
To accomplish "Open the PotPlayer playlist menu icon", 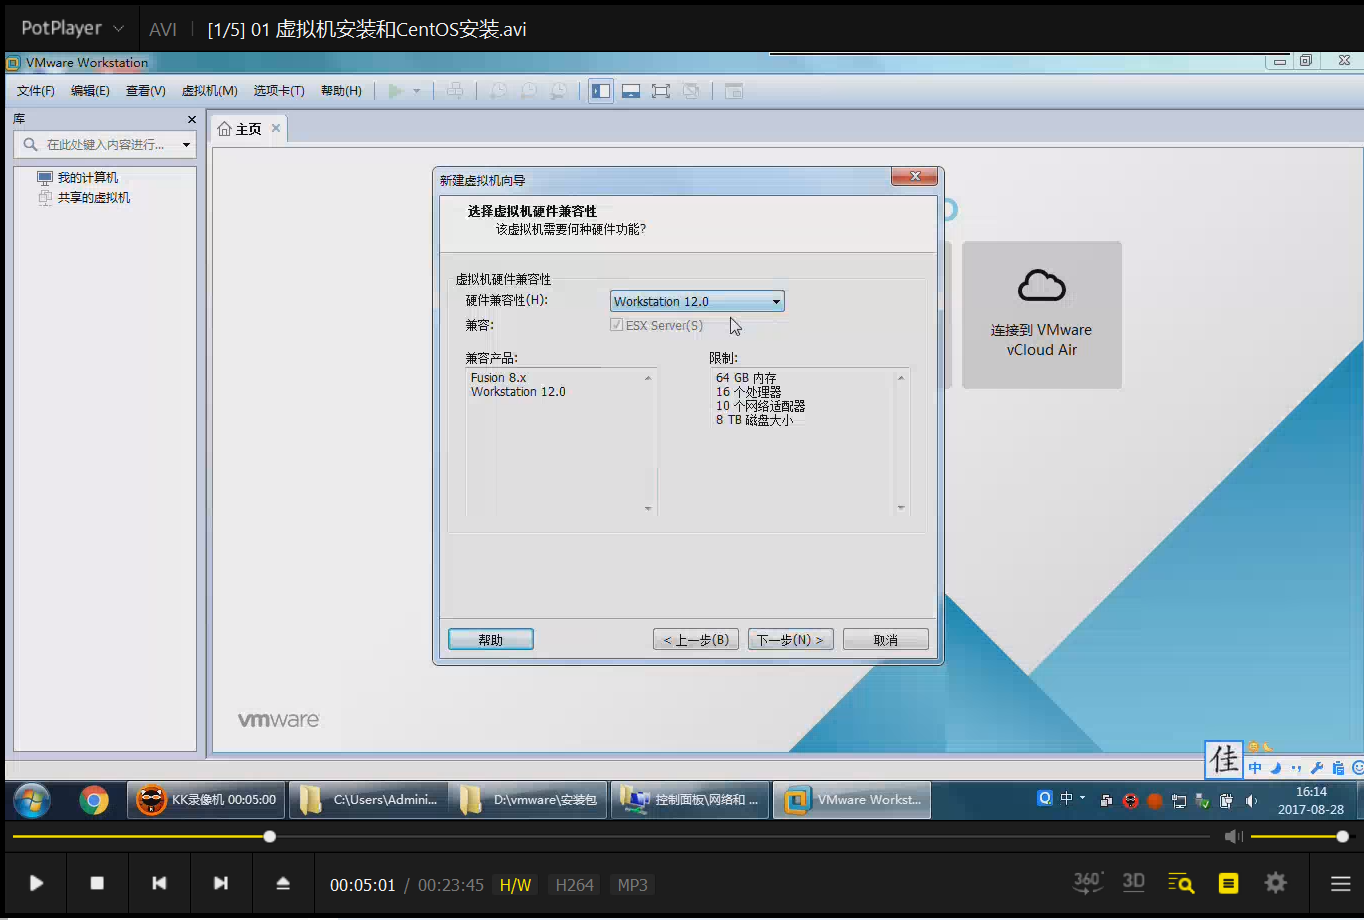I will tap(1340, 883).
